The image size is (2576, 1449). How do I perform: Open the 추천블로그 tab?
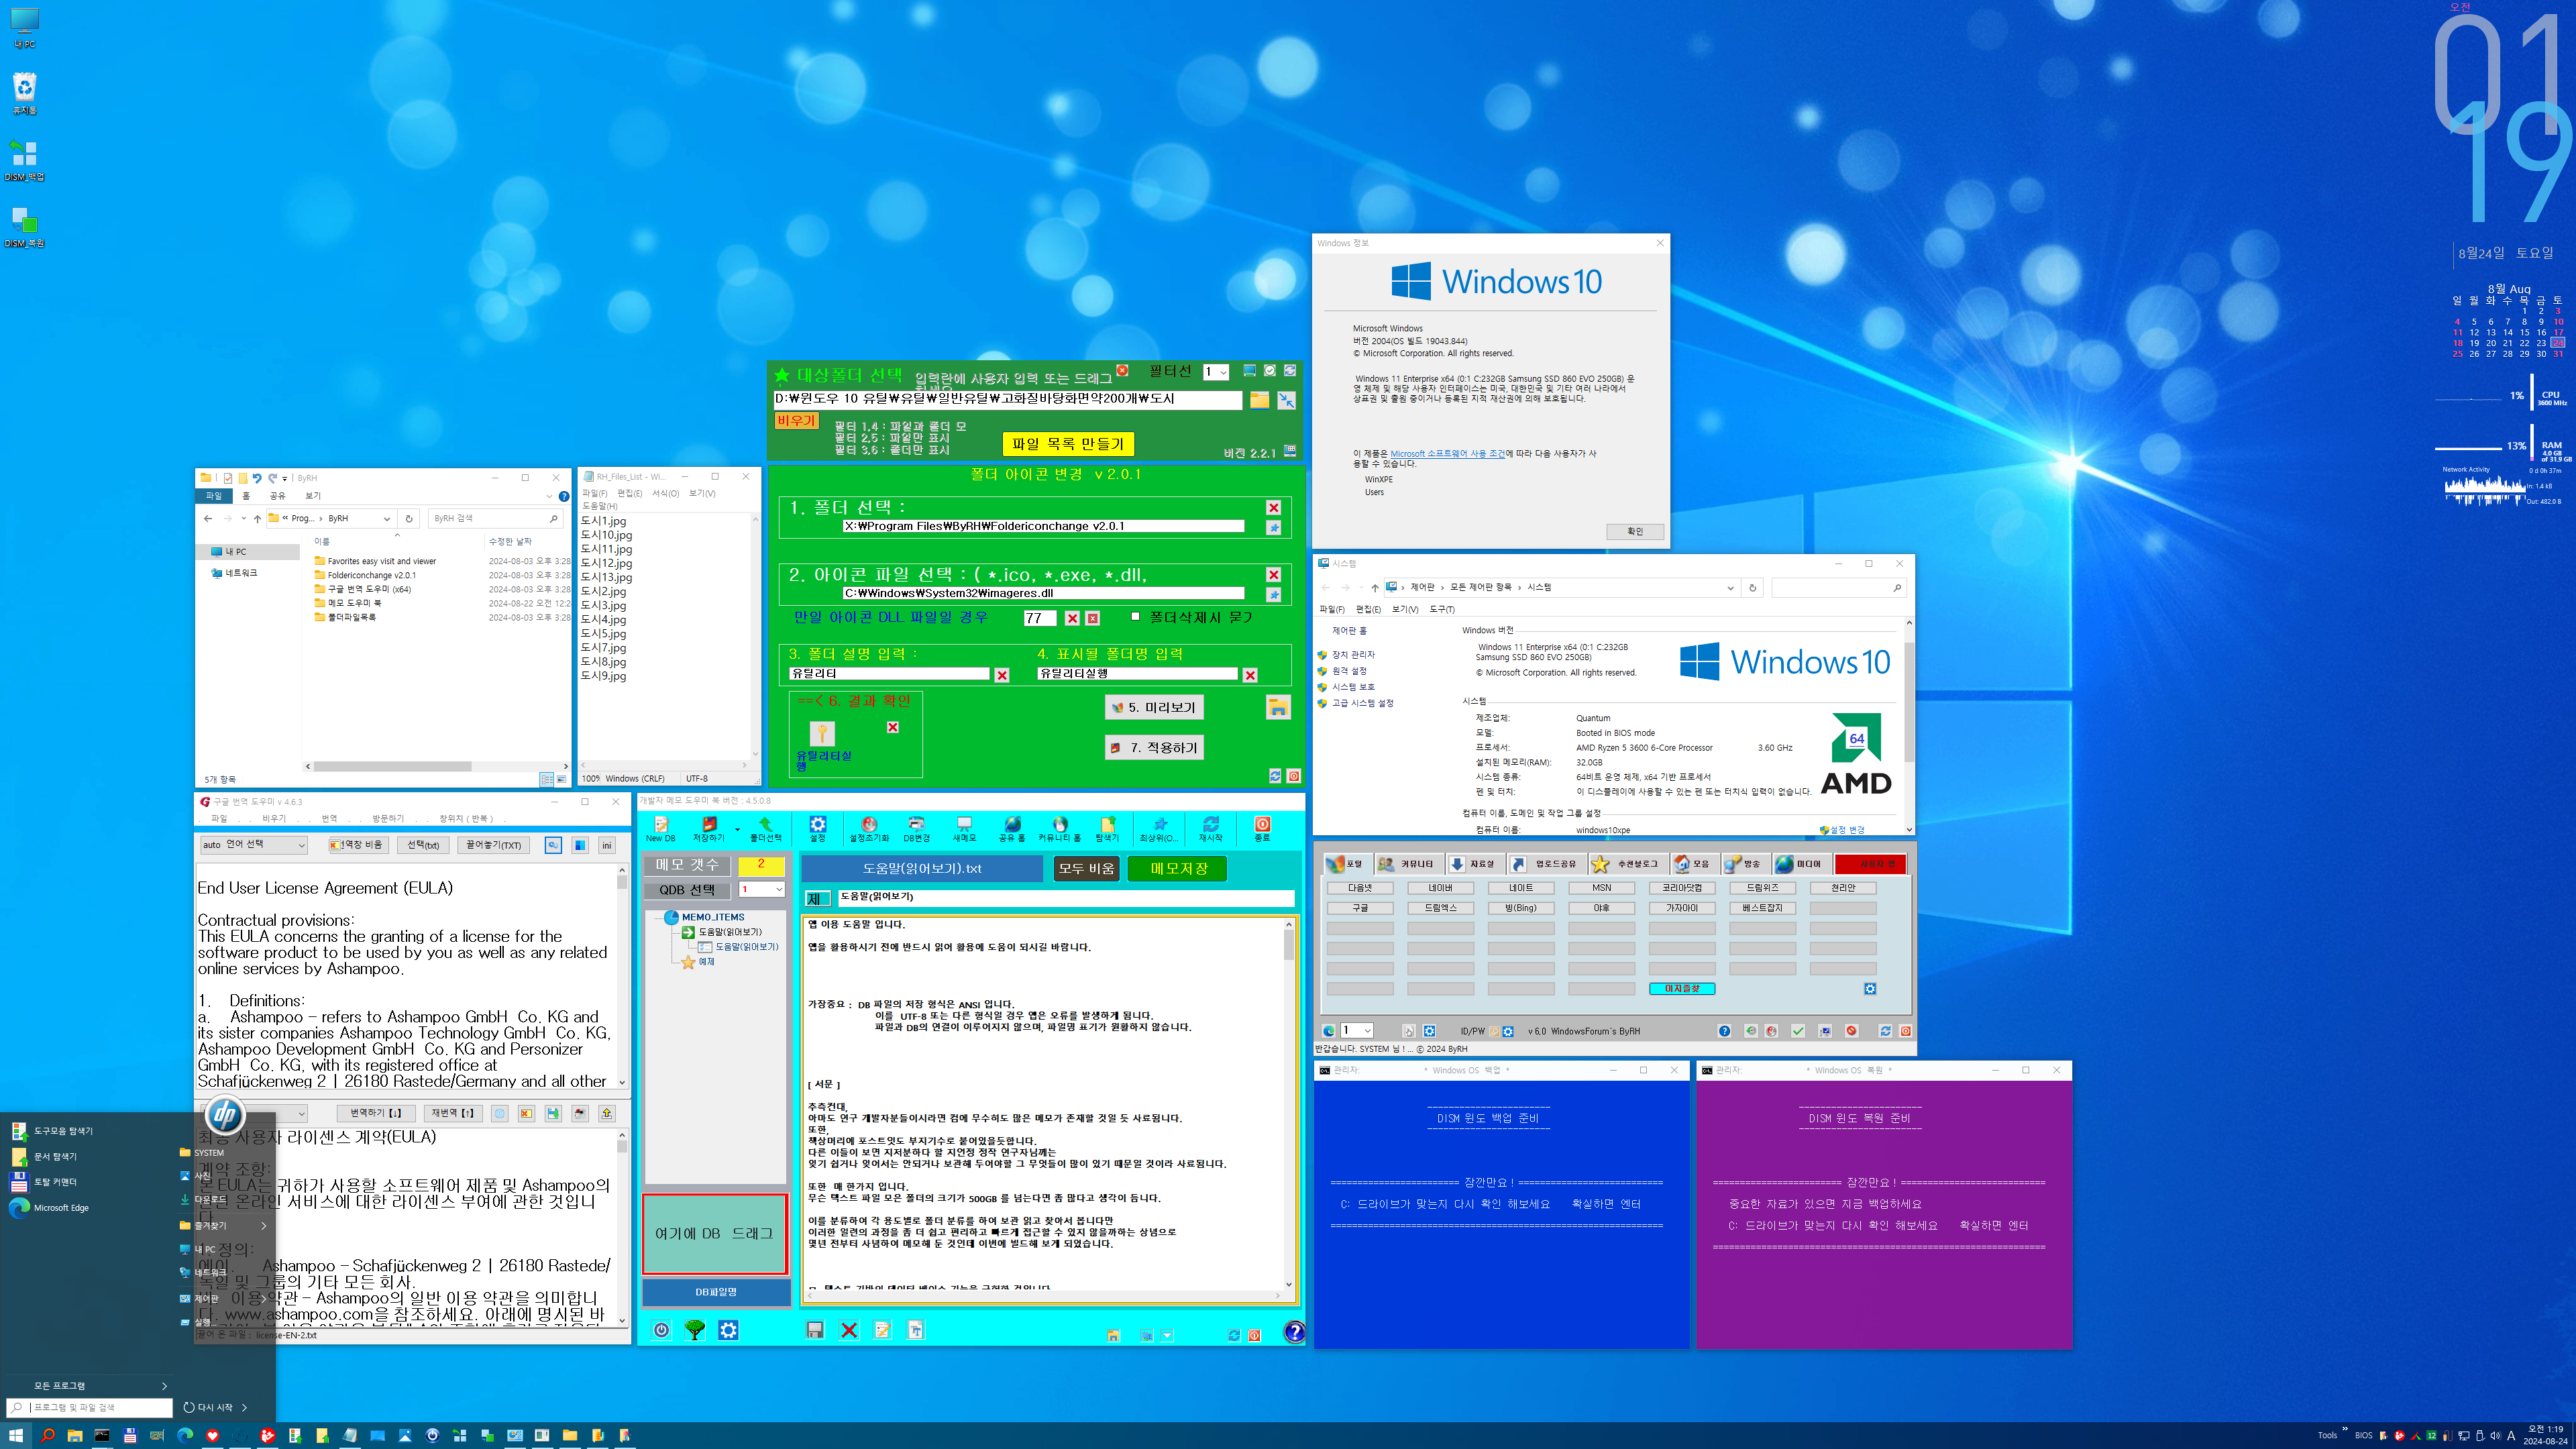tap(1628, 864)
